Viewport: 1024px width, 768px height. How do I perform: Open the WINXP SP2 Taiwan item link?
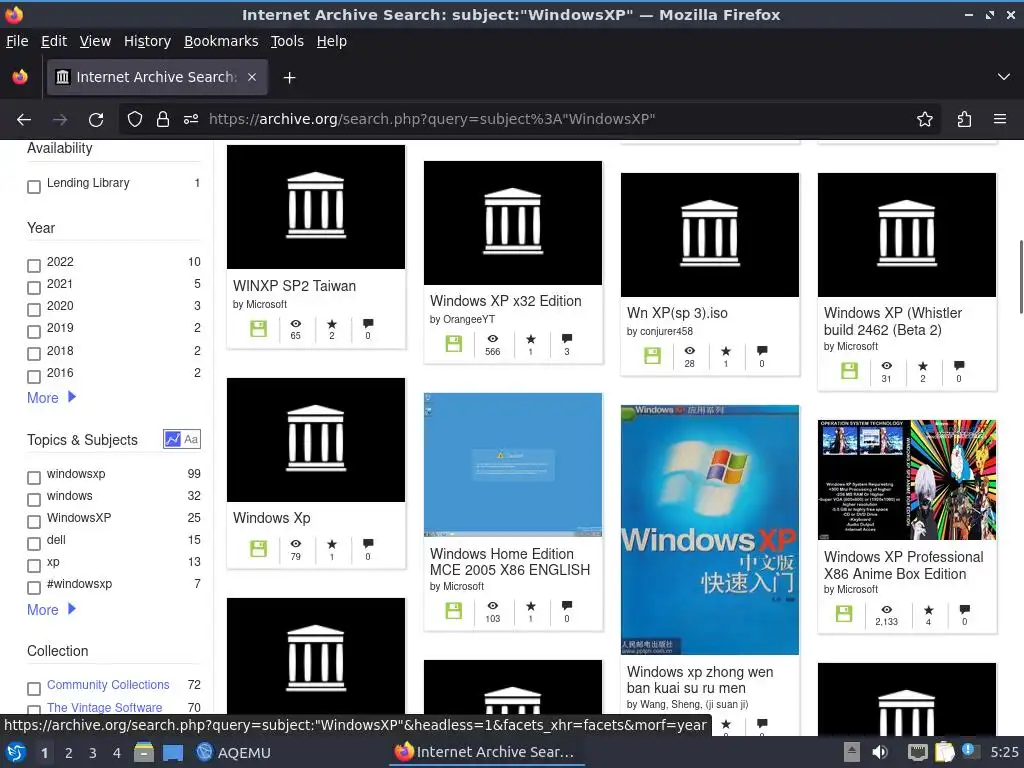295,286
